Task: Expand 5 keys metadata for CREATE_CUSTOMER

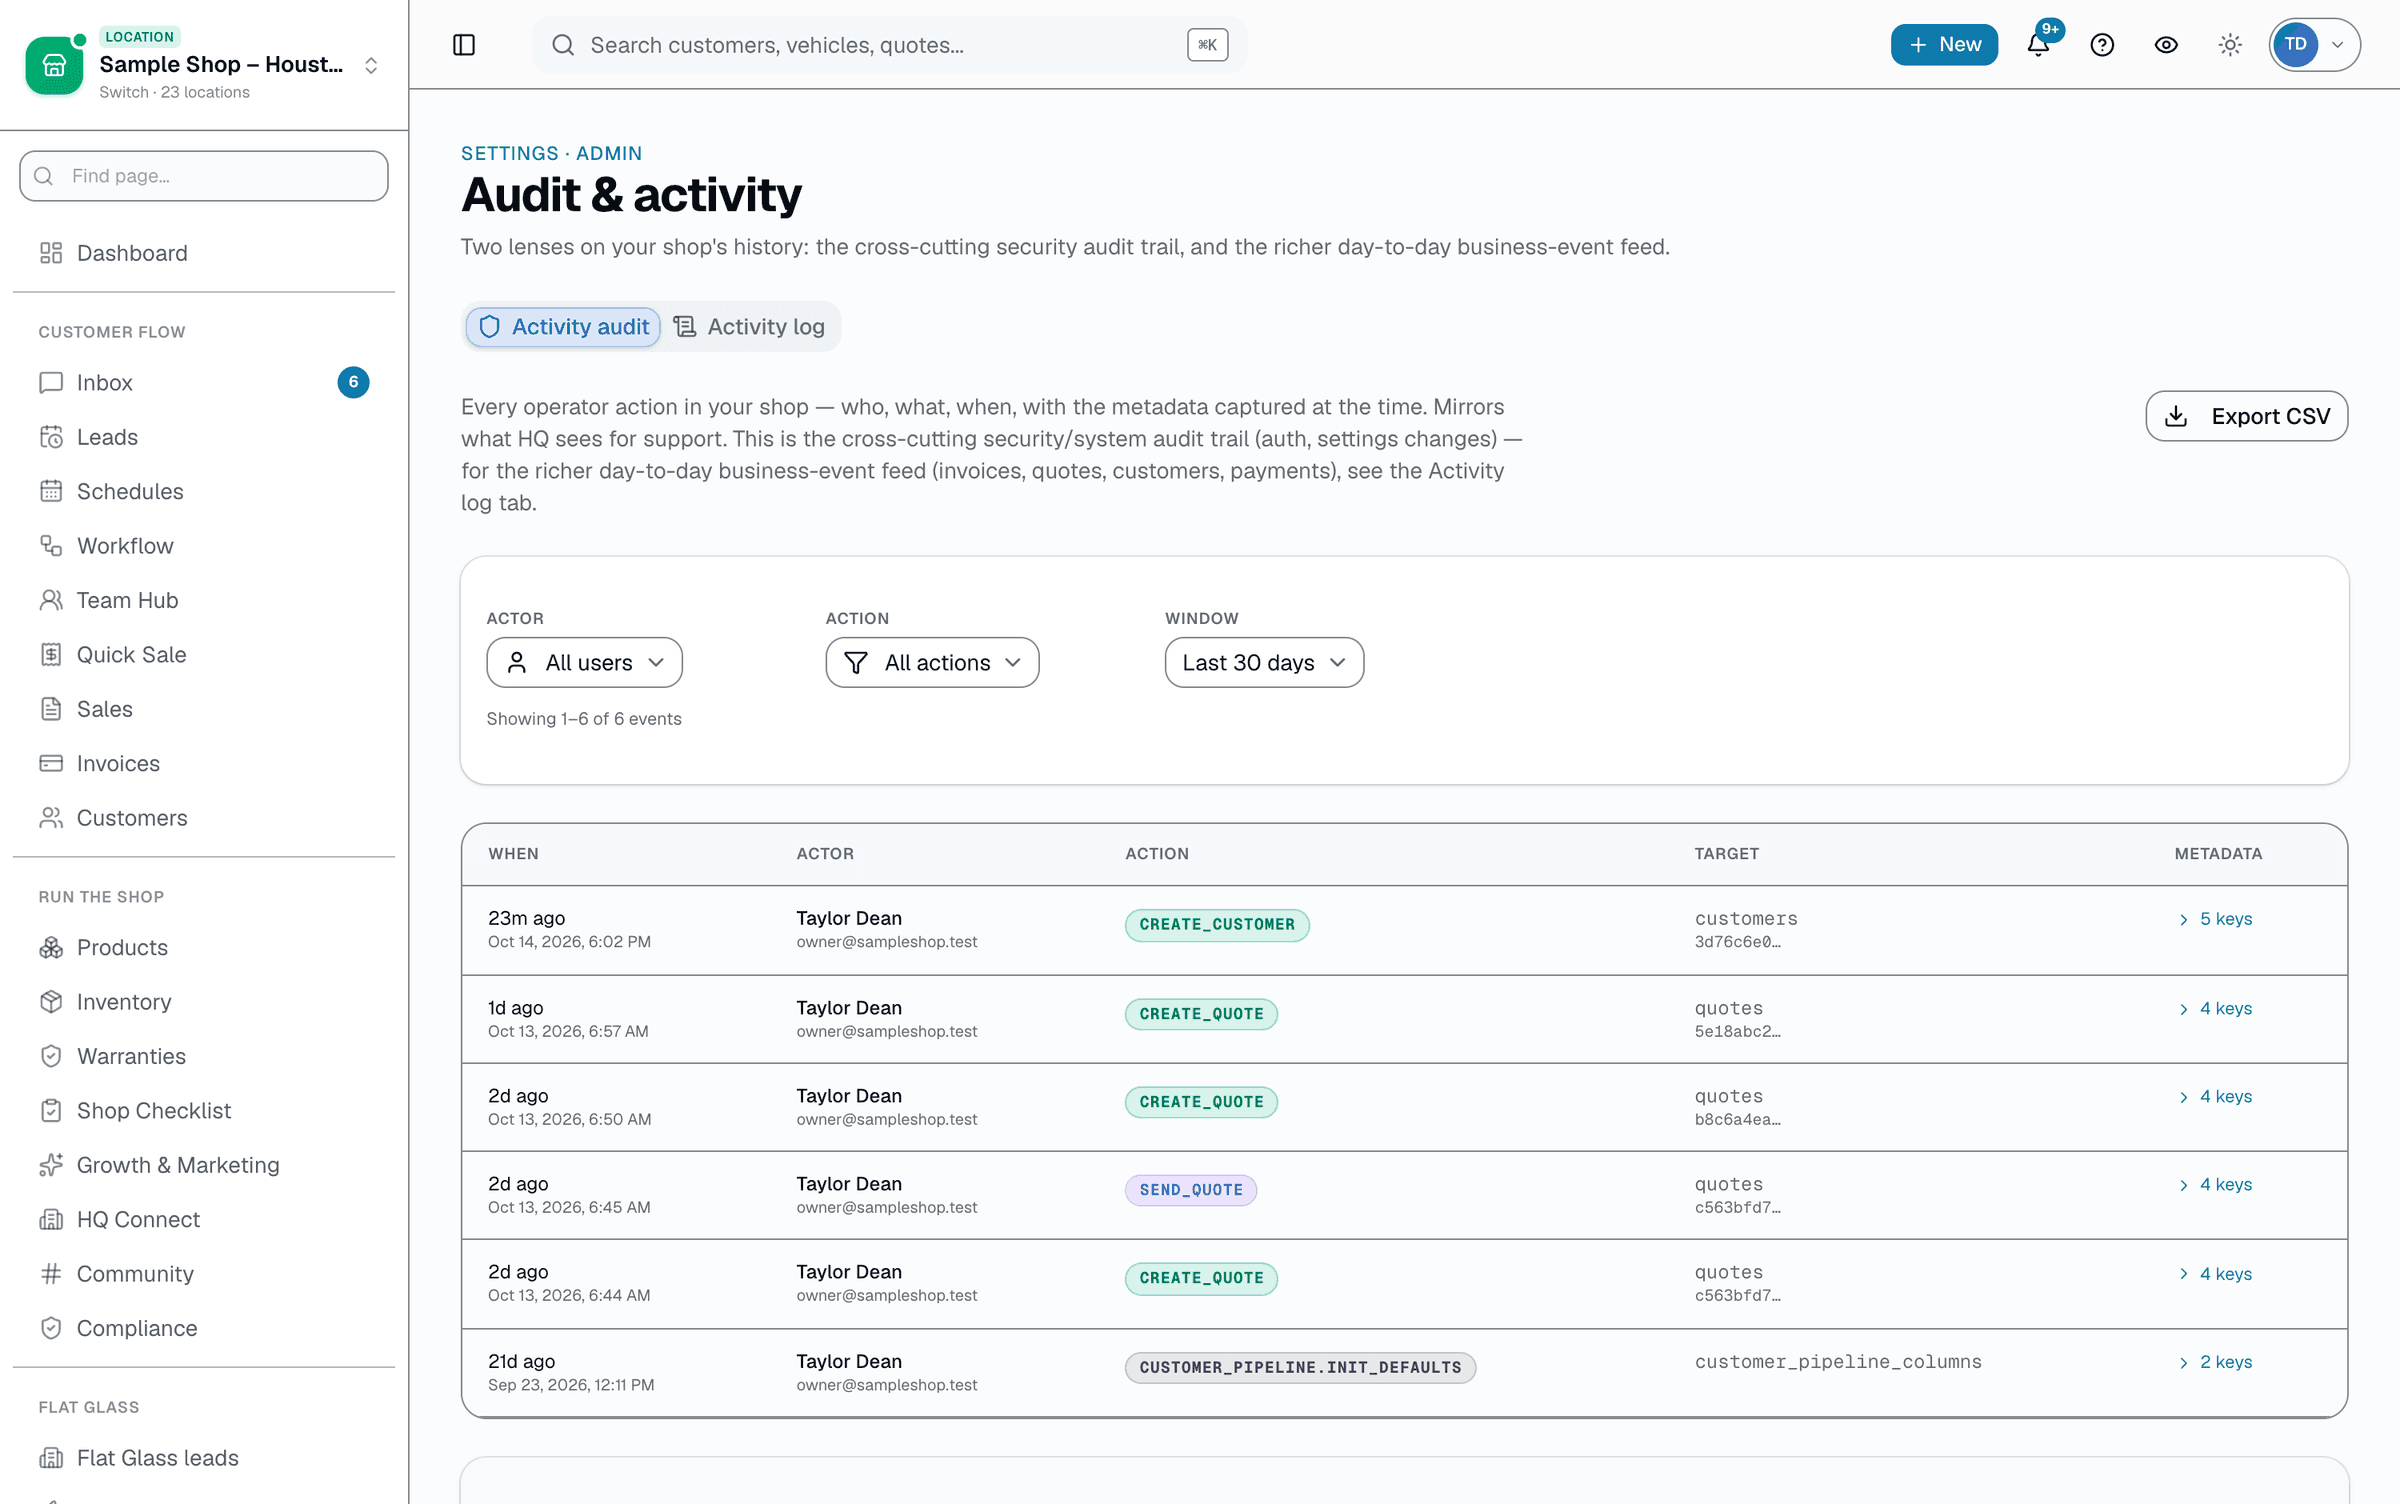Action: point(2215,919)
